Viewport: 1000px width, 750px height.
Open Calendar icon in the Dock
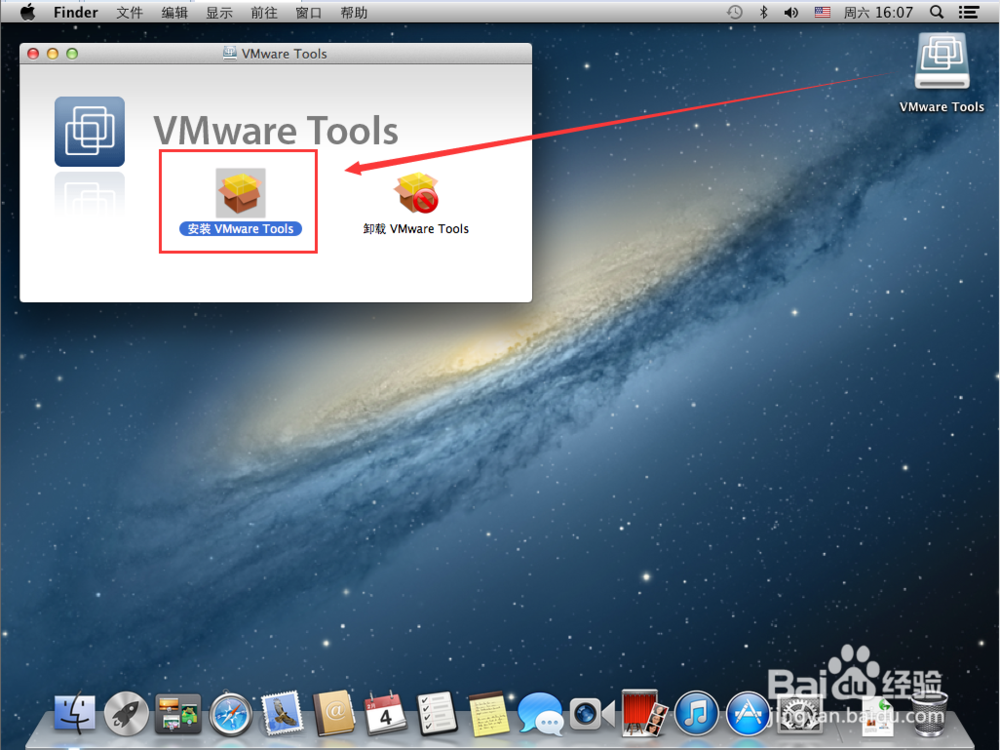point(385,714)
